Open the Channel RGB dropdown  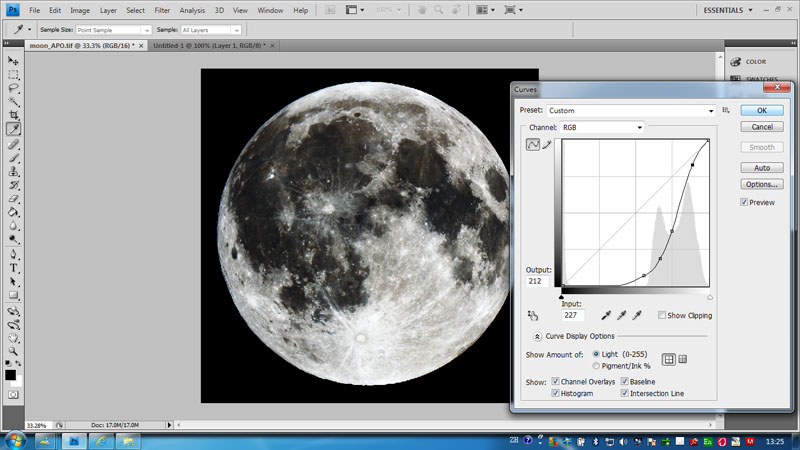tap(601, 128)
